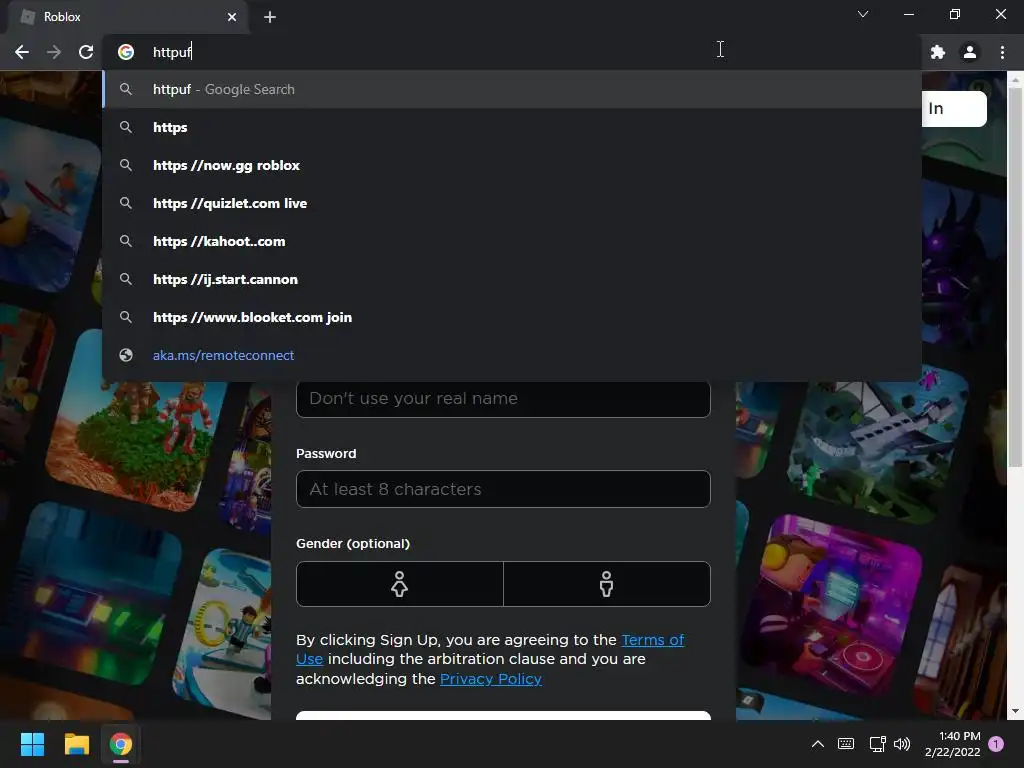Select 'https //www.blooket.com join' suggestion
Image resolution: width=1024 pixels, height=768 pixels.
(x=512, y=317)
